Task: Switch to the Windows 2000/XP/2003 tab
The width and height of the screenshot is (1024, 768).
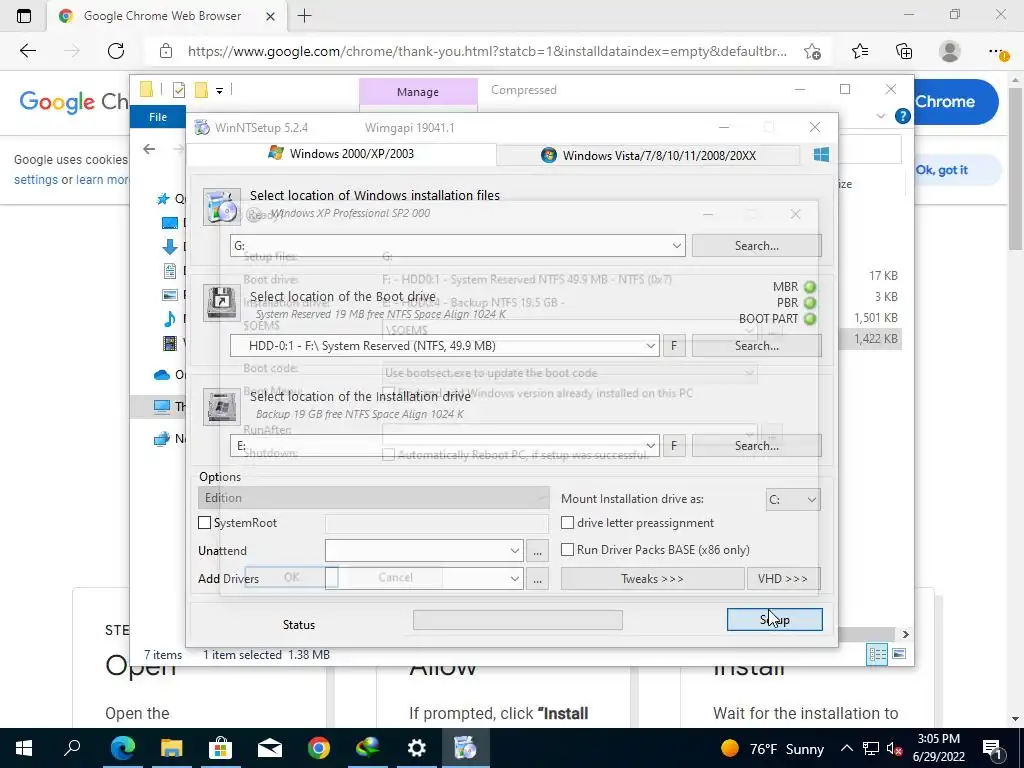Action: coord(341,153)
